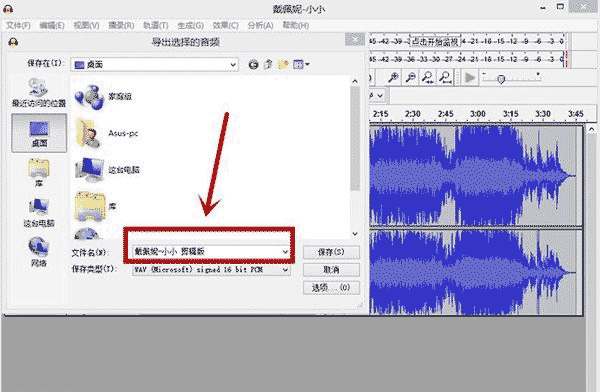Select 这台电脑 item in the file list
This screenshot has height=392, width=600.
(x=107, y=170)
